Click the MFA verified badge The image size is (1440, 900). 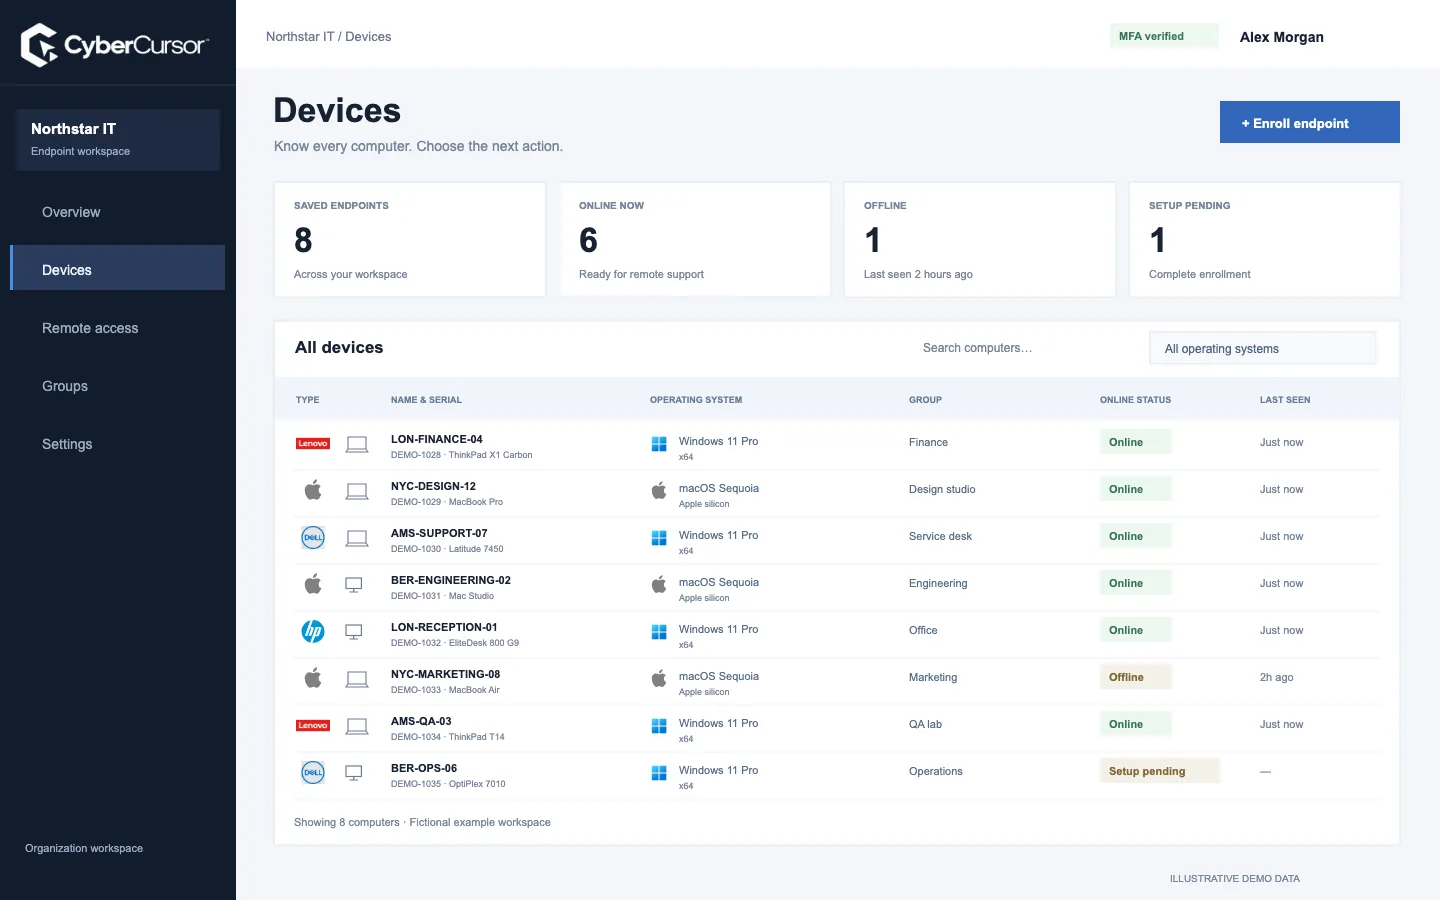pos(1164,36)
